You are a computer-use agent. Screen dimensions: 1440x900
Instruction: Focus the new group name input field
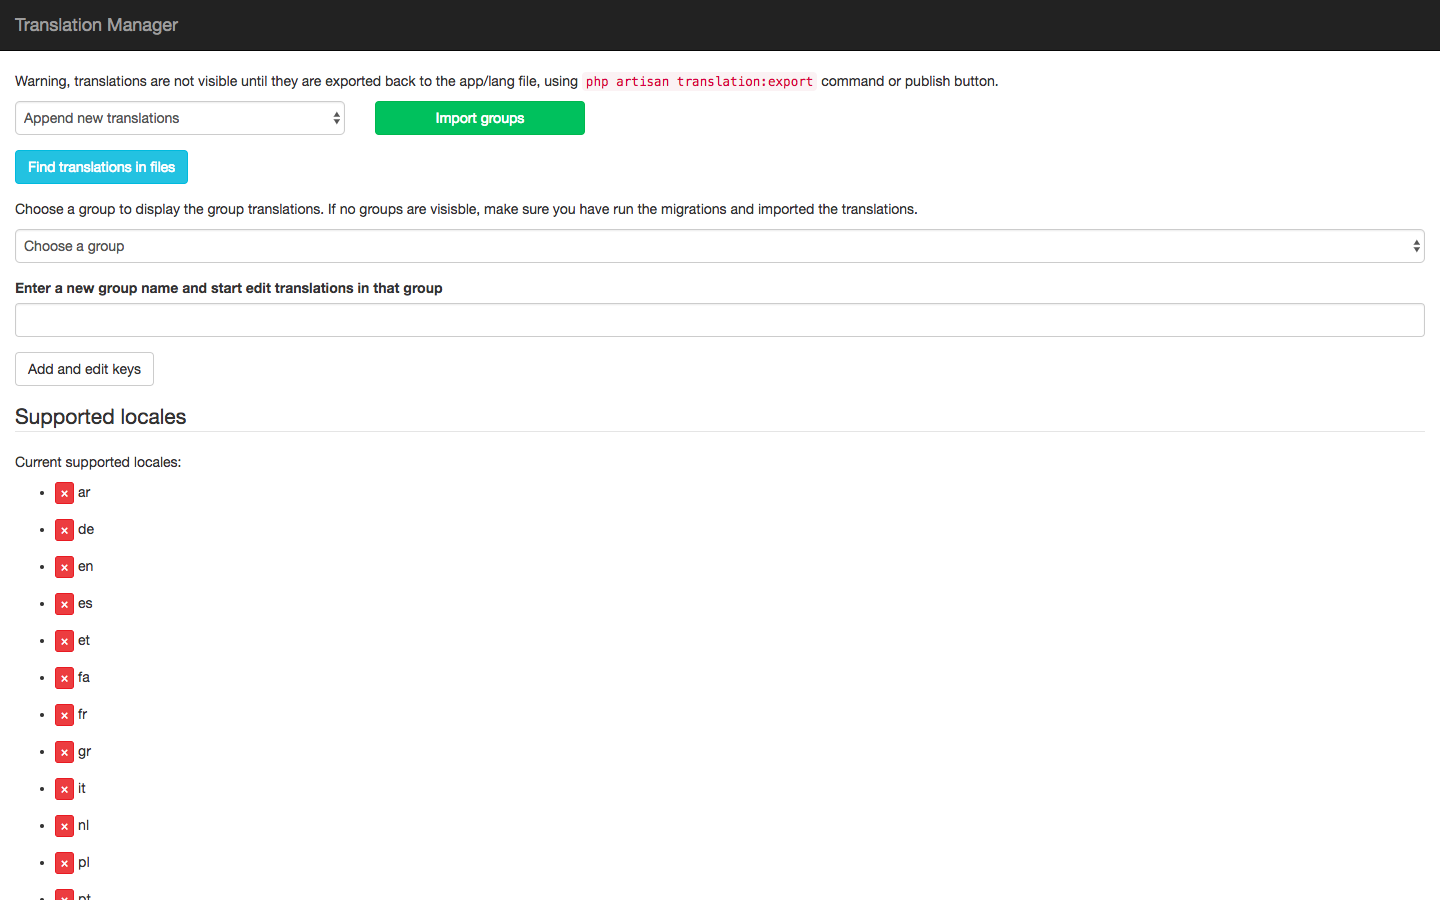point(719,320)
